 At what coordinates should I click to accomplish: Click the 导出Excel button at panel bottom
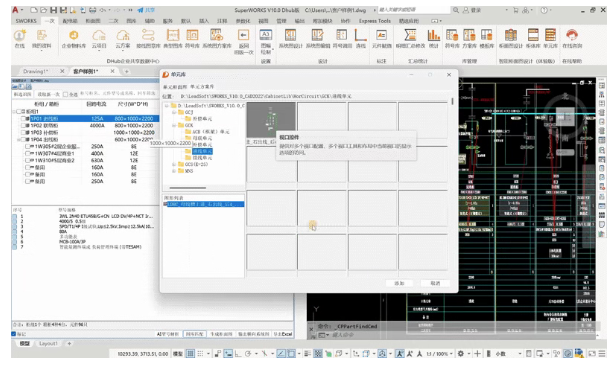[283, 334]
